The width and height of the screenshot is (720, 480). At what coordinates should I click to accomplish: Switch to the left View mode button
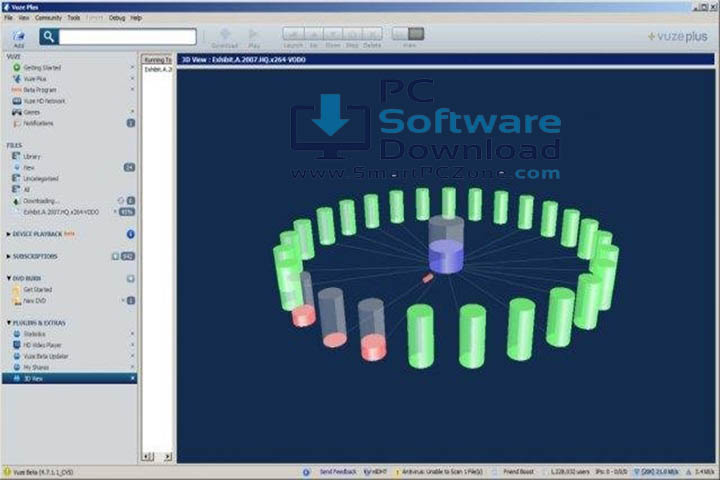point(400,34)
